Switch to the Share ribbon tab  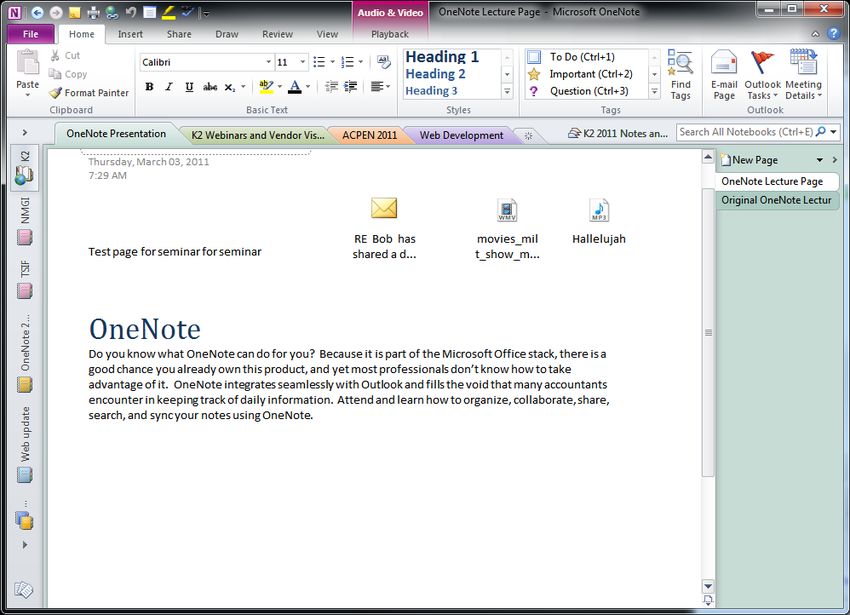[179, 34]
